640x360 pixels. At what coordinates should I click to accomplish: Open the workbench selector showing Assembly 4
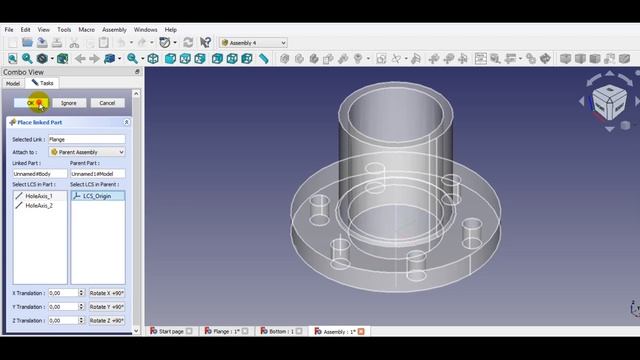pyautogui.click(x=253, y=43)
